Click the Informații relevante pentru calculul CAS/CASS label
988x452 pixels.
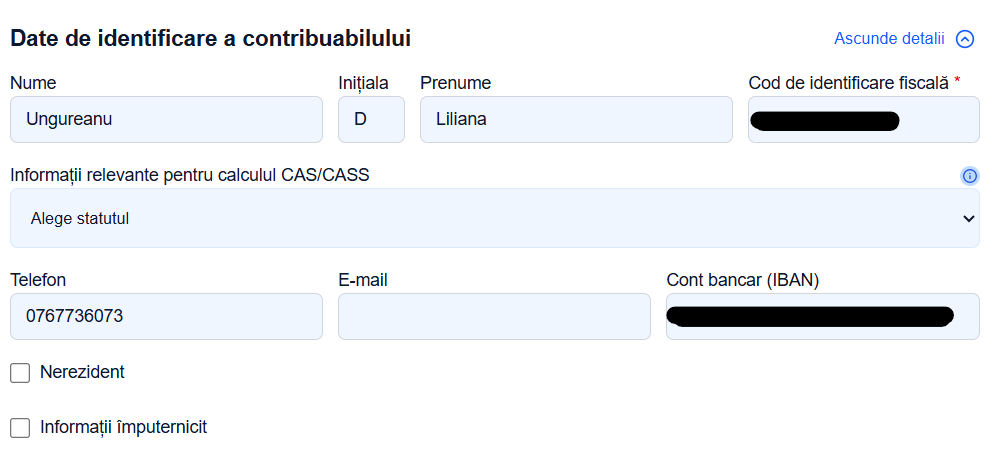coord(190,175)
